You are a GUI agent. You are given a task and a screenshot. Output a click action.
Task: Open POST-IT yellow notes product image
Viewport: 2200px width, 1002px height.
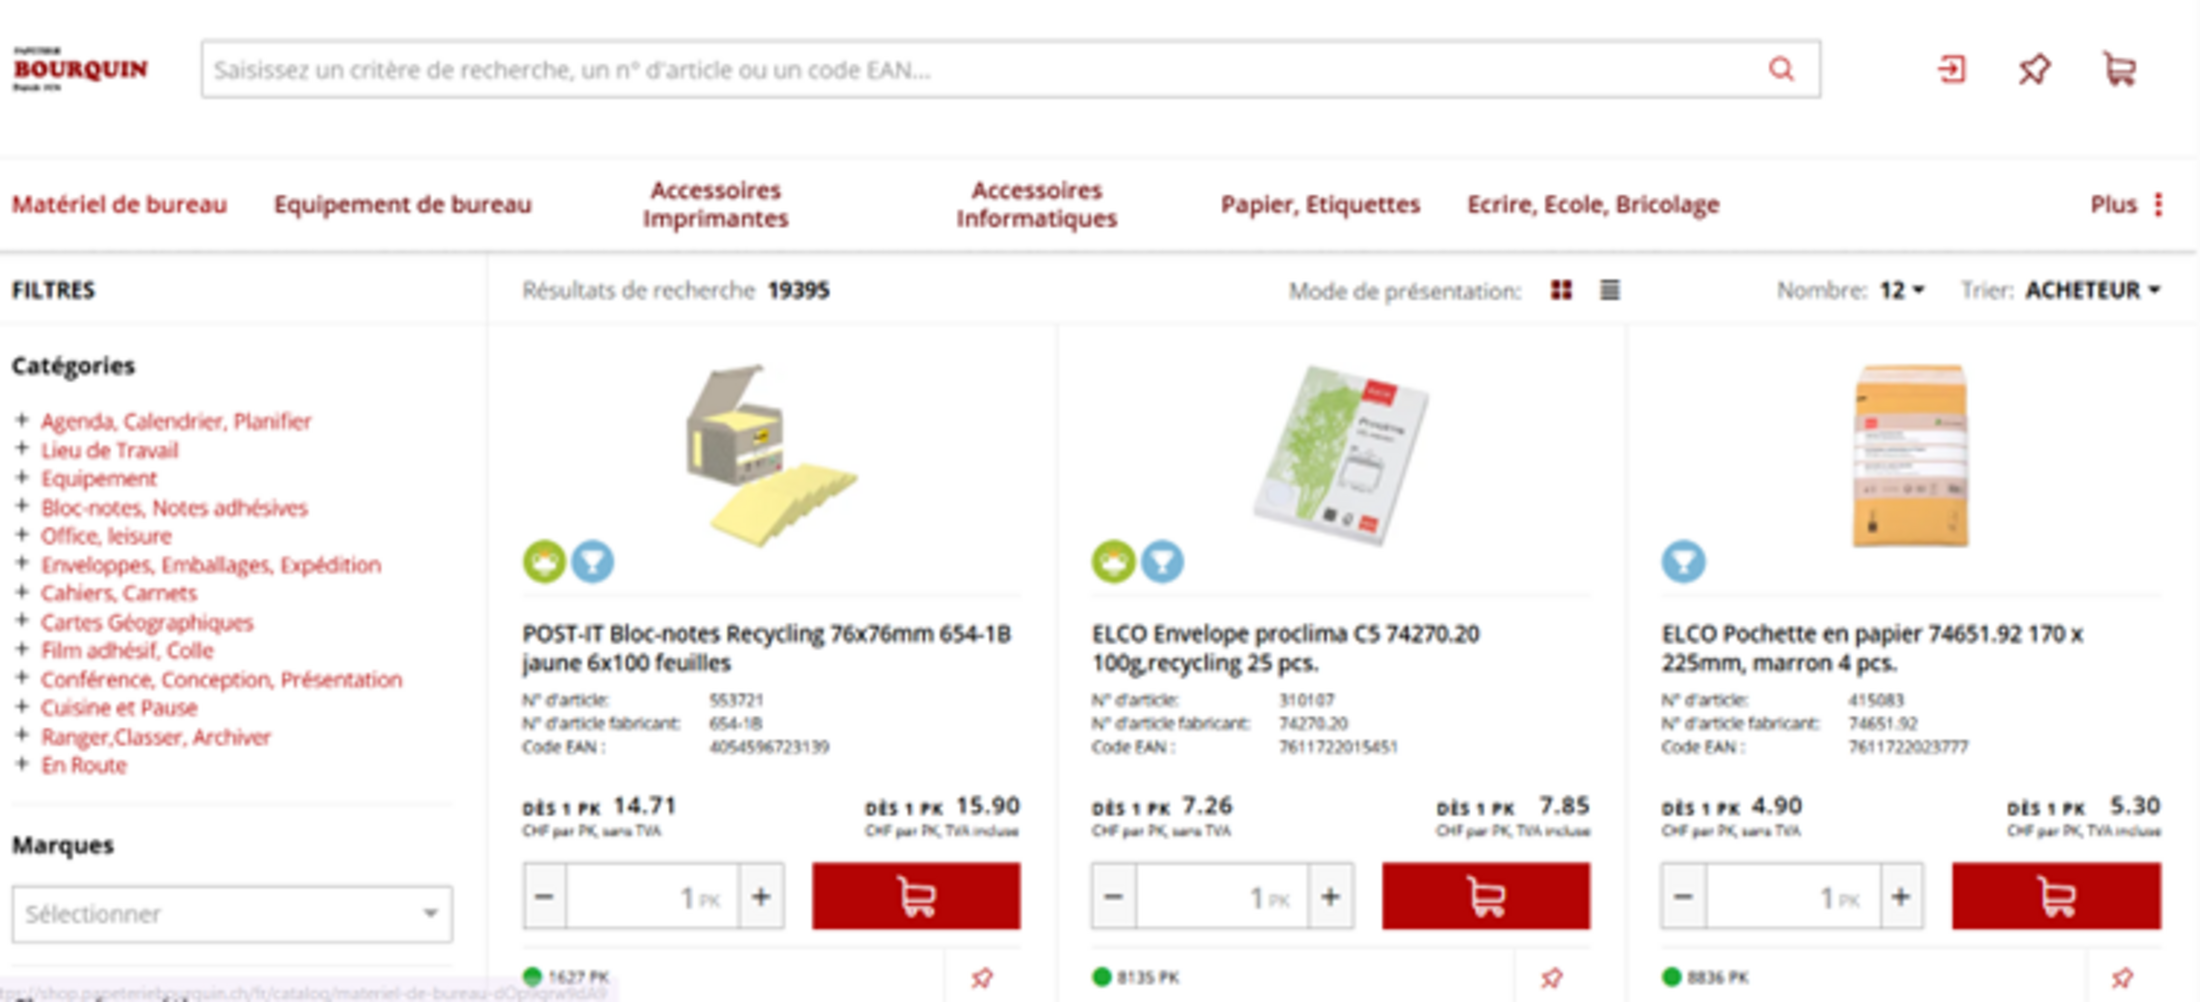pos(771,455)
